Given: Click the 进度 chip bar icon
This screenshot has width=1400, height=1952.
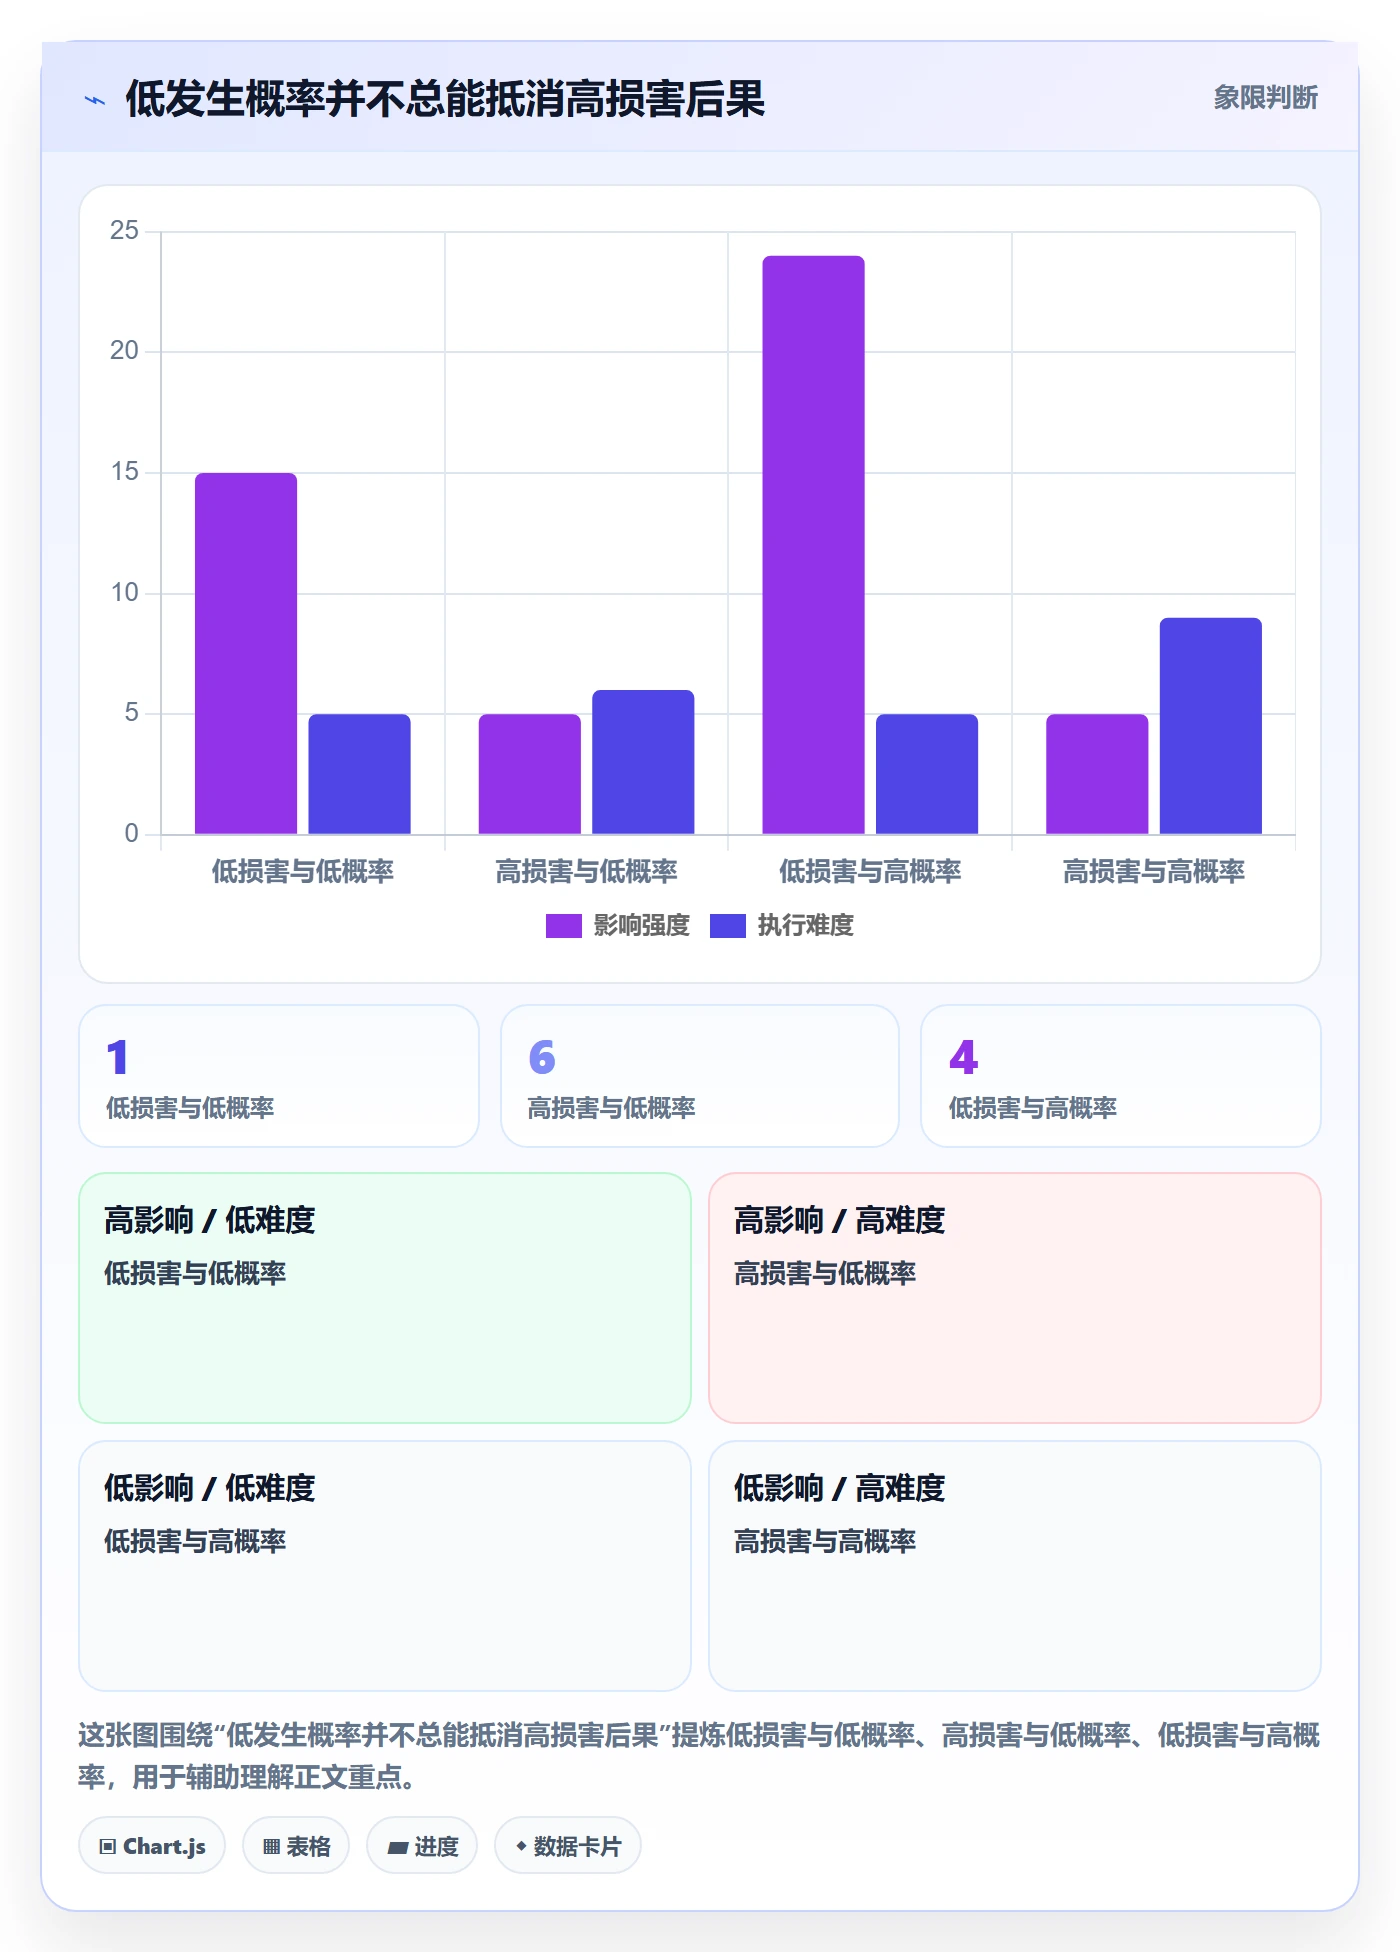Looking at the screenshot, I should tap(398, 1848).
